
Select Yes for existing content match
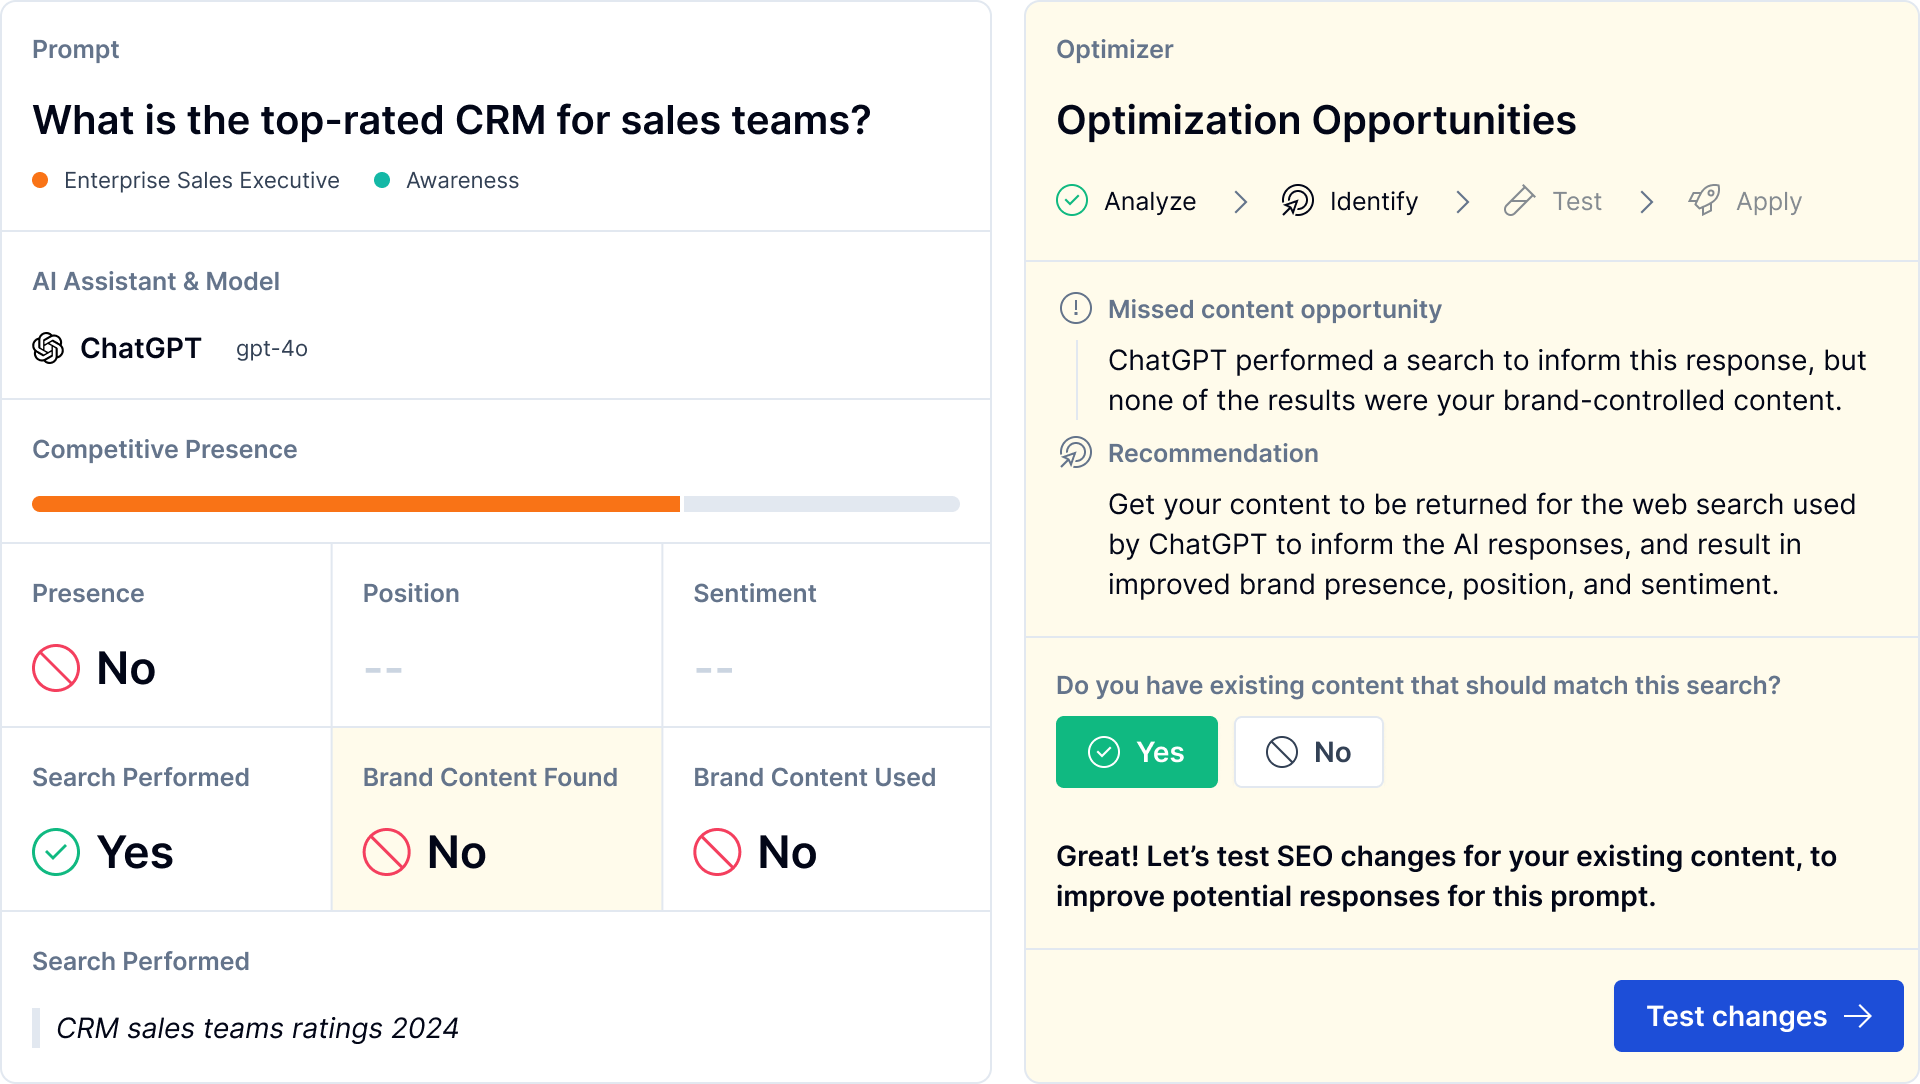1137,752
